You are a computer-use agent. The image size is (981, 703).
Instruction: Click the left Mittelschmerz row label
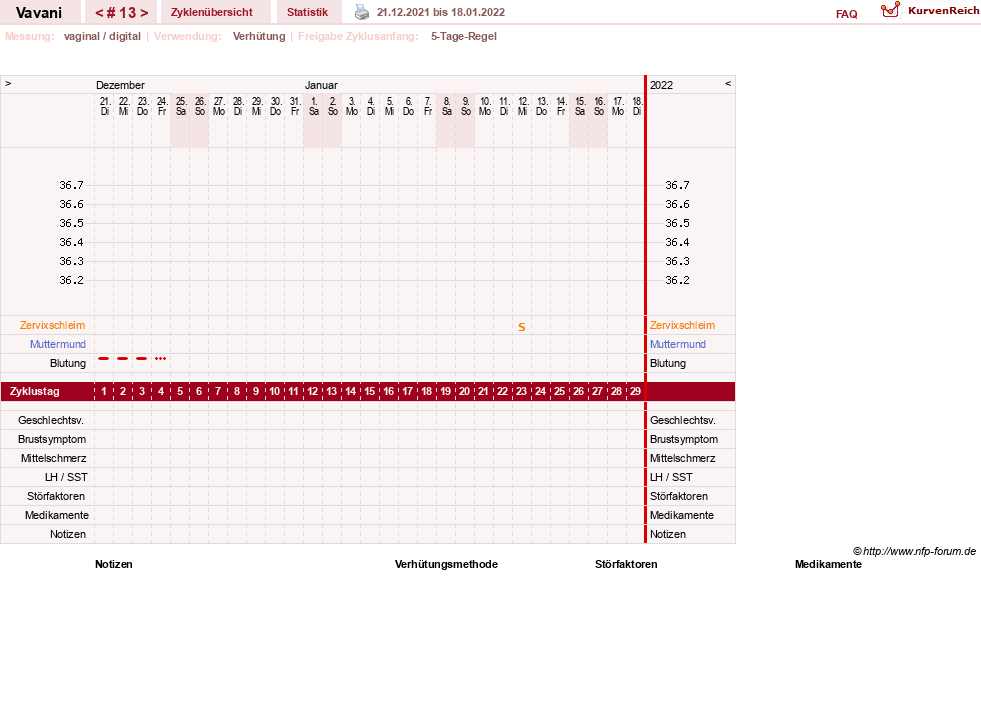pyautogui.click(x=53, y=458)
